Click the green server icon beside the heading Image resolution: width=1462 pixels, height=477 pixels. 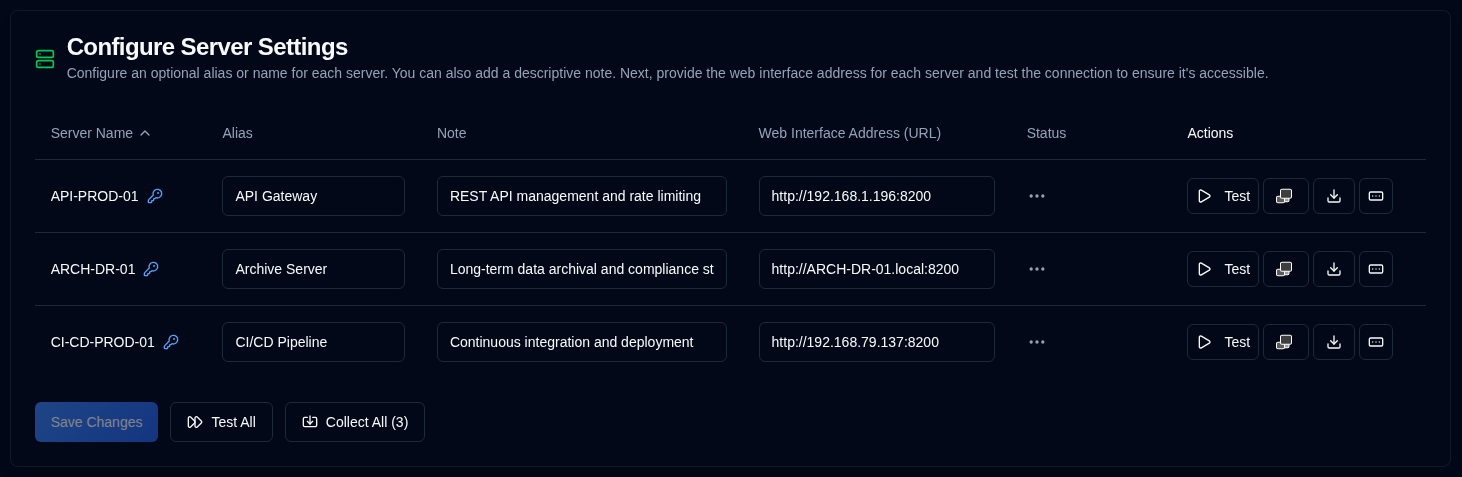click(x=45, y=59)
